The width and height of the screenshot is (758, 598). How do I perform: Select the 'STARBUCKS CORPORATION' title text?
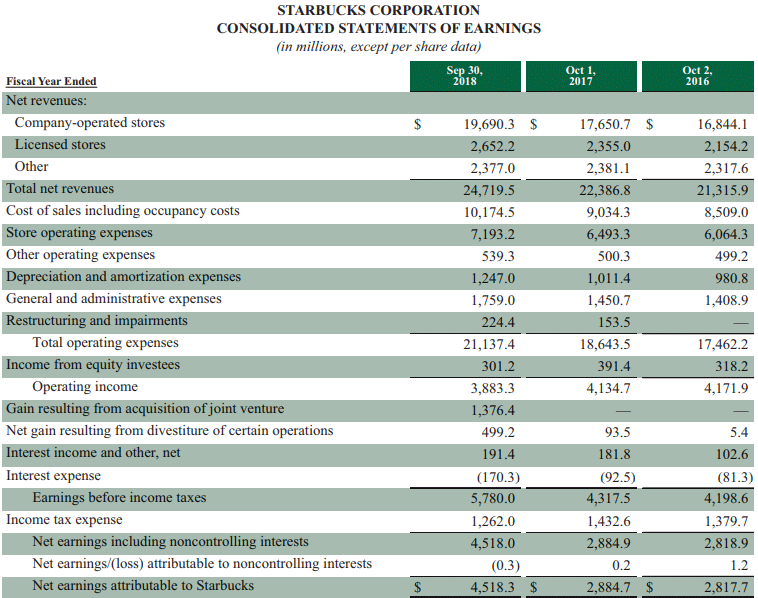pyautogui.click(x=379, y=10)
